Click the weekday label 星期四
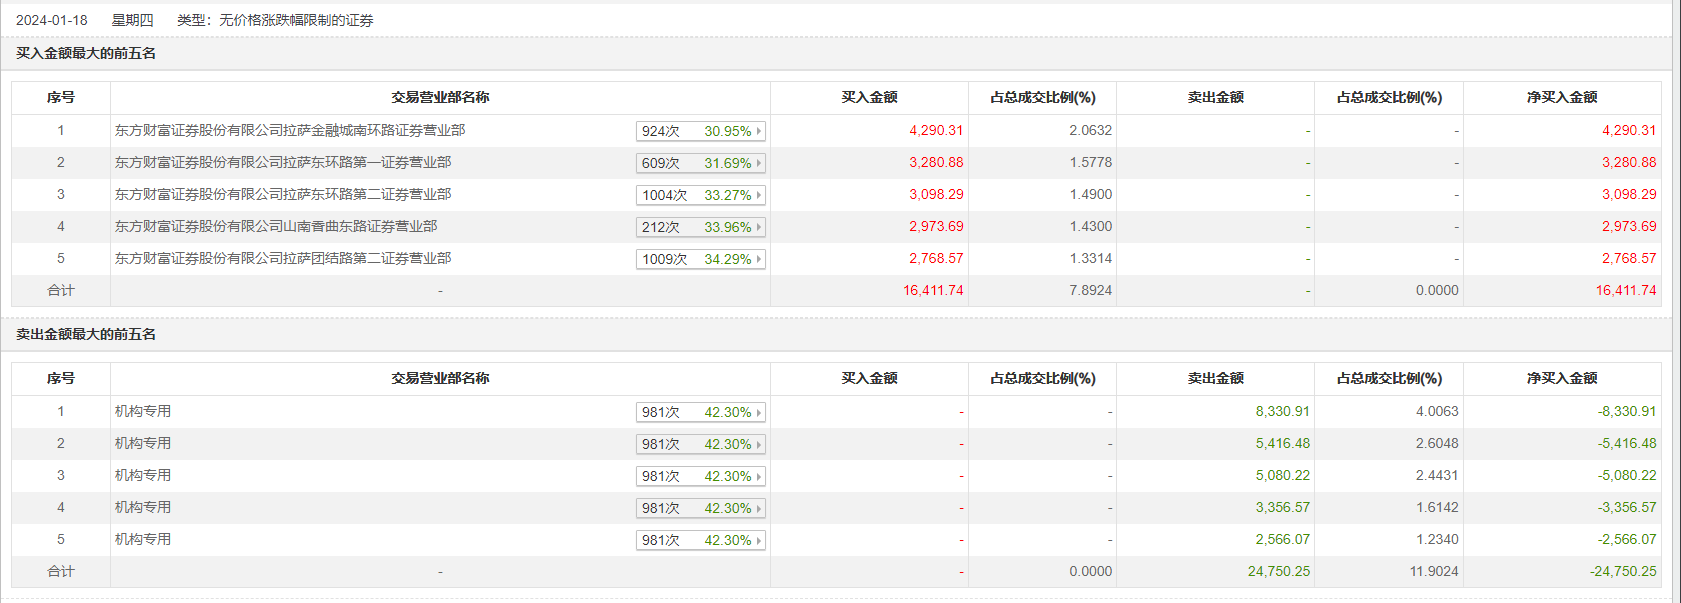Viewport: 1681px width, 603px height. [133, 20]
